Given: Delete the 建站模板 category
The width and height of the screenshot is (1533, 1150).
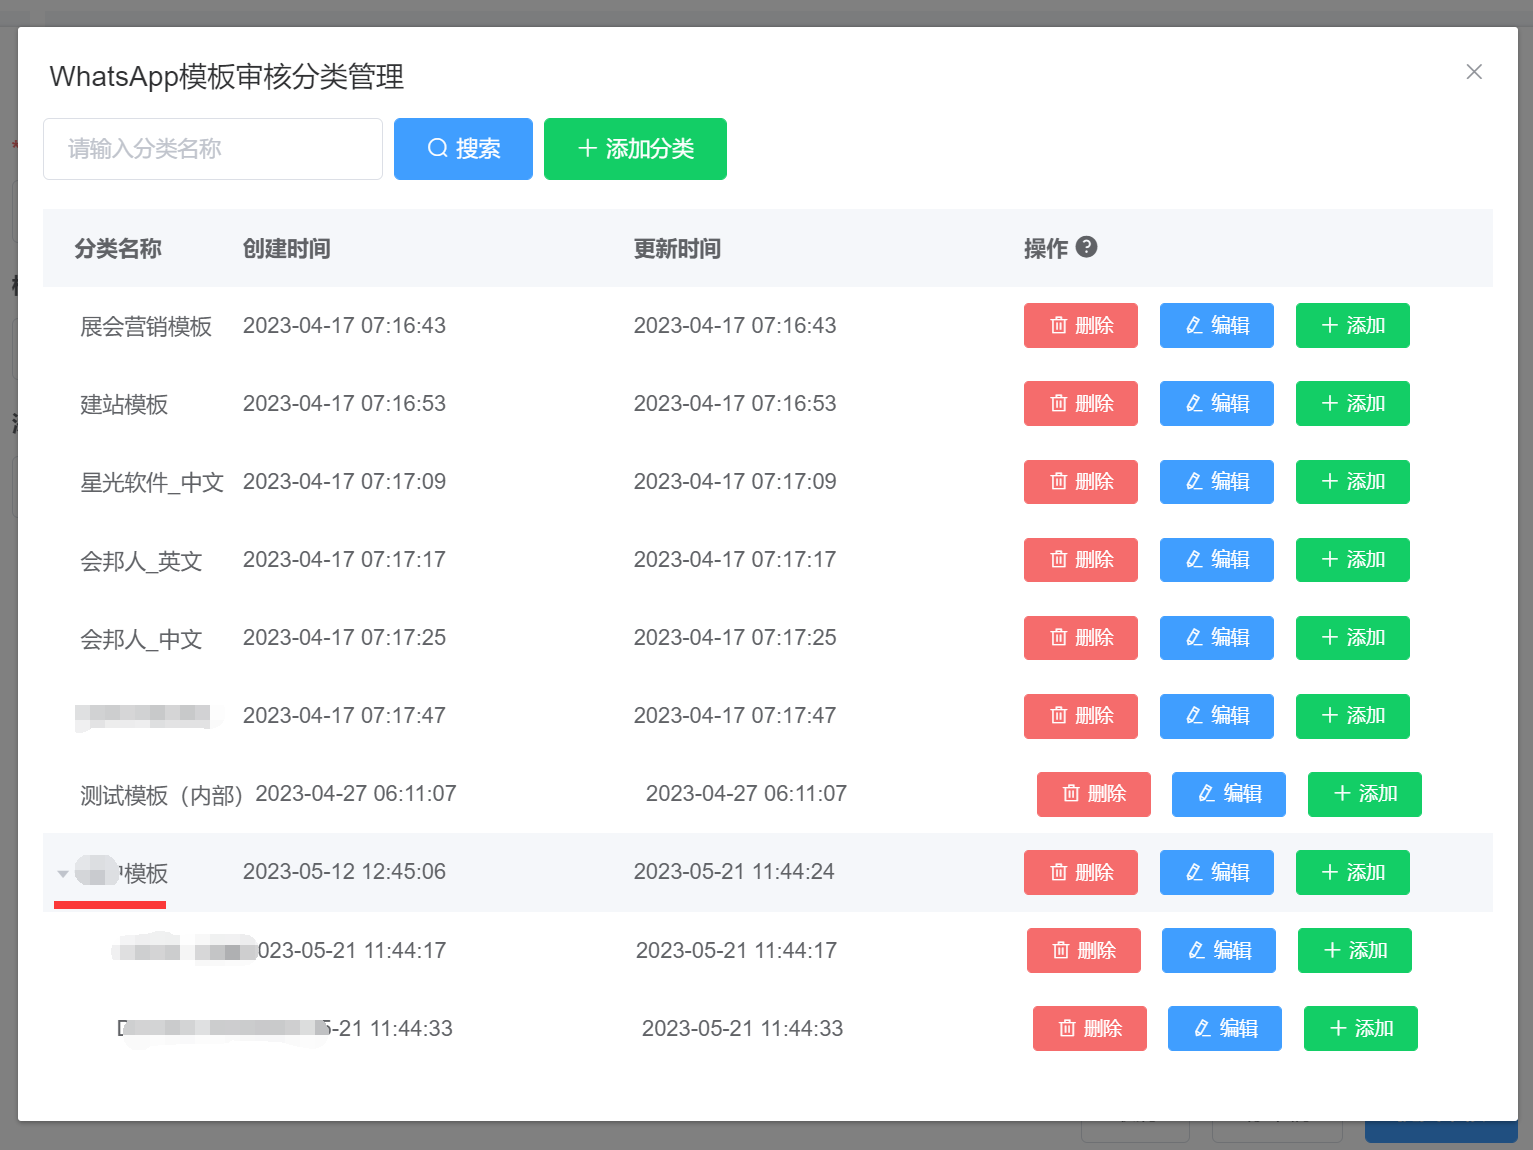Looking at the screenshot, I should point(1081,403).
